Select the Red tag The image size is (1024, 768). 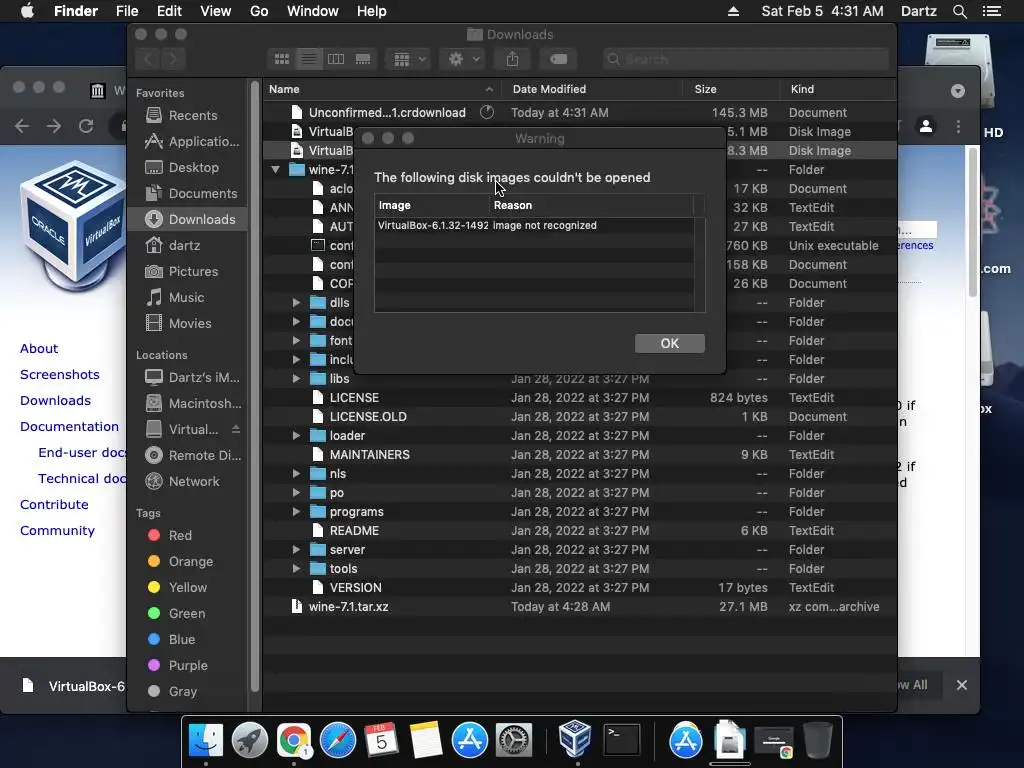click(x=188, y=536)
